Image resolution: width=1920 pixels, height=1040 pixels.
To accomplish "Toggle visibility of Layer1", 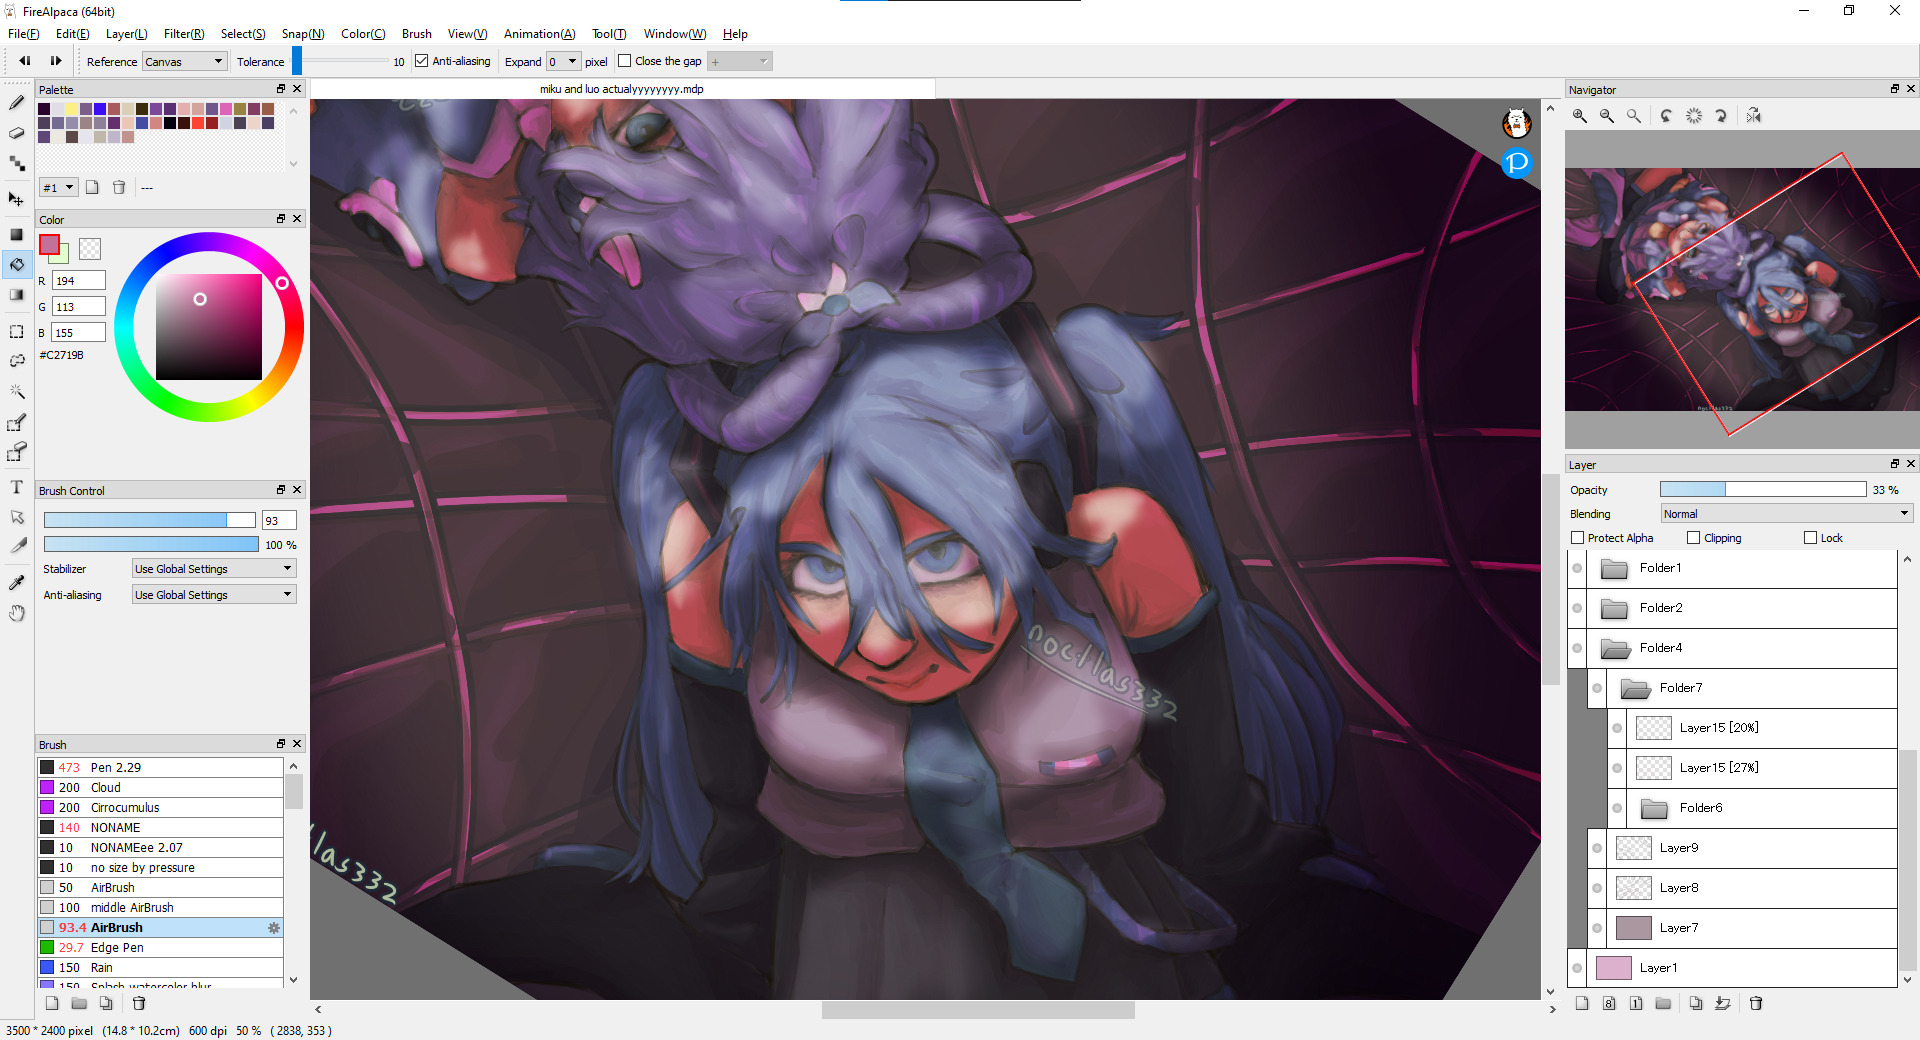I will [x=1577, y=968].
